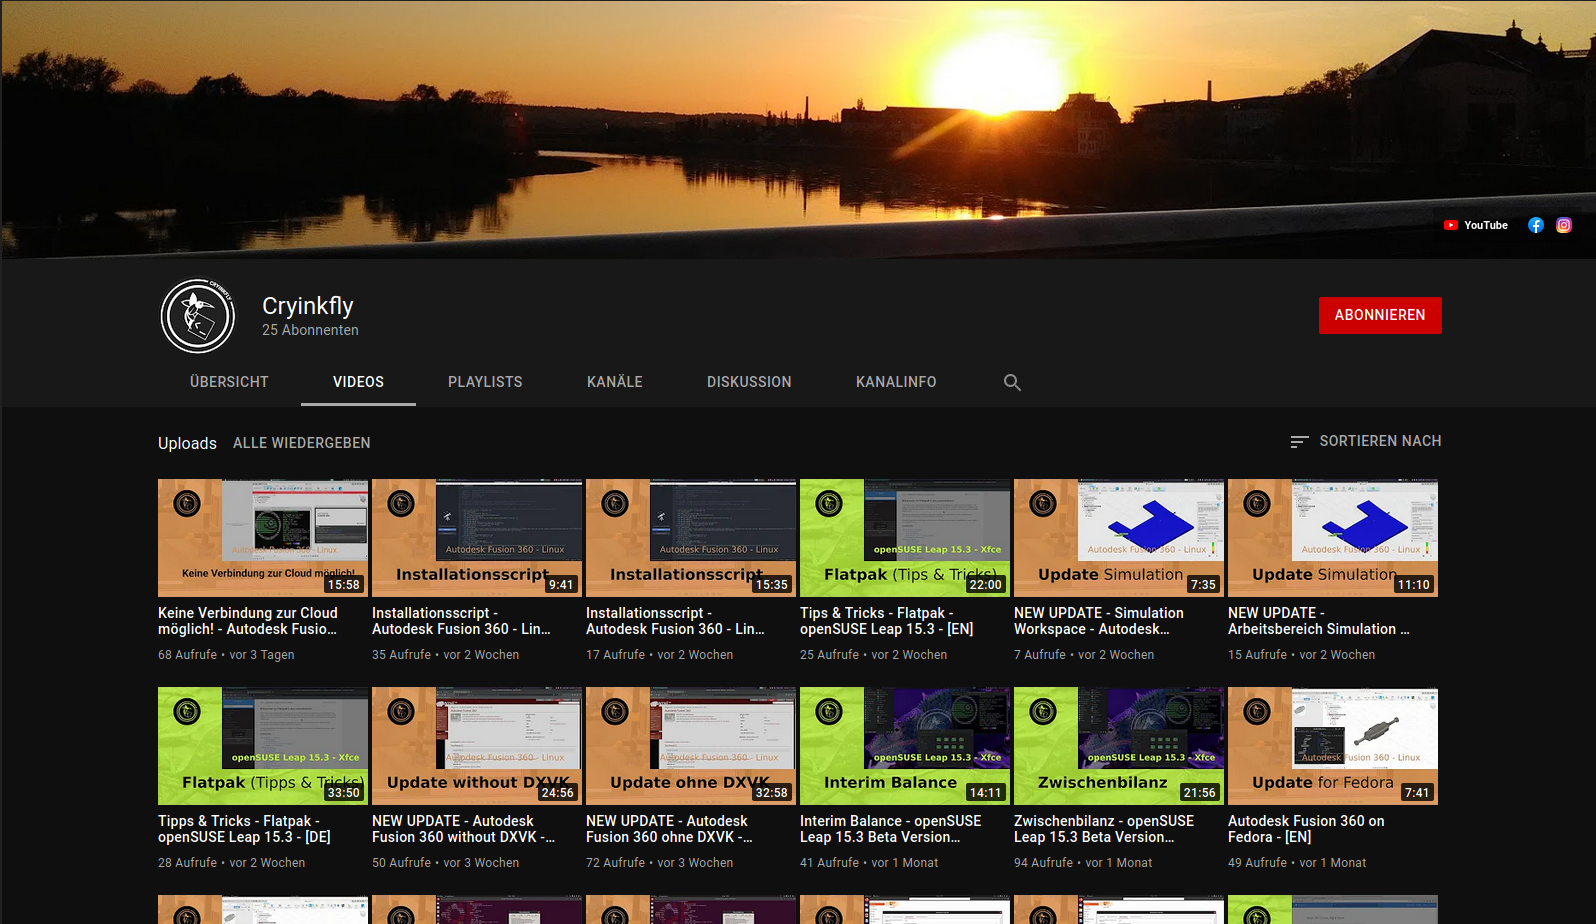Open title Interim Balance - openSUSE Leap
The height and width of the screenshot is (924, 1596).
pyautogui.click(x=891, y=829)
